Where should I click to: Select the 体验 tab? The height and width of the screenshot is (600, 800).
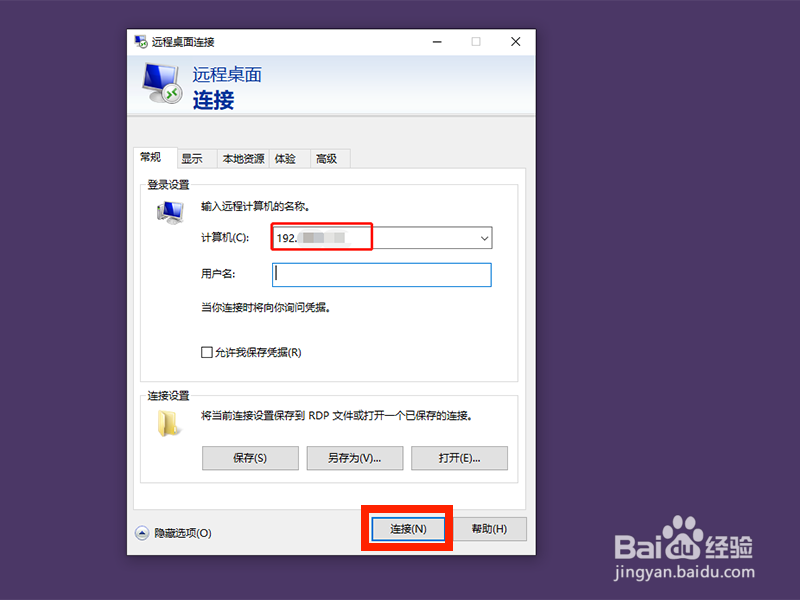click(285, 159)
